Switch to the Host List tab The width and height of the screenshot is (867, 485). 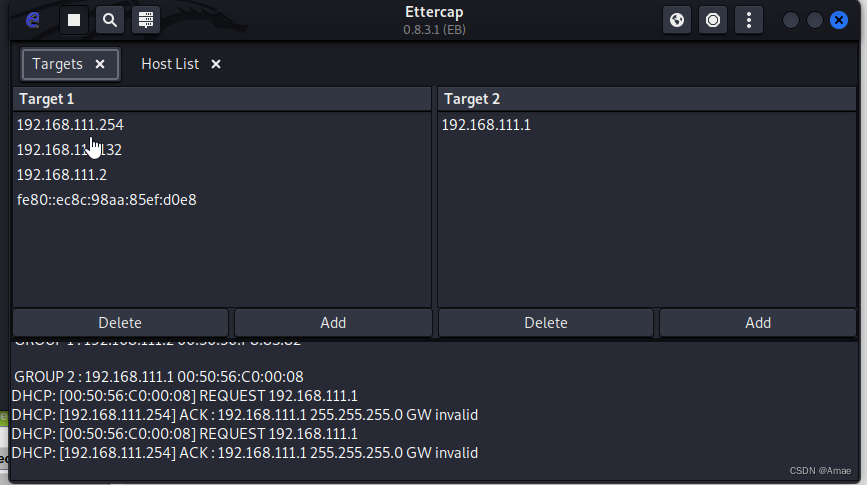(170, 64)
